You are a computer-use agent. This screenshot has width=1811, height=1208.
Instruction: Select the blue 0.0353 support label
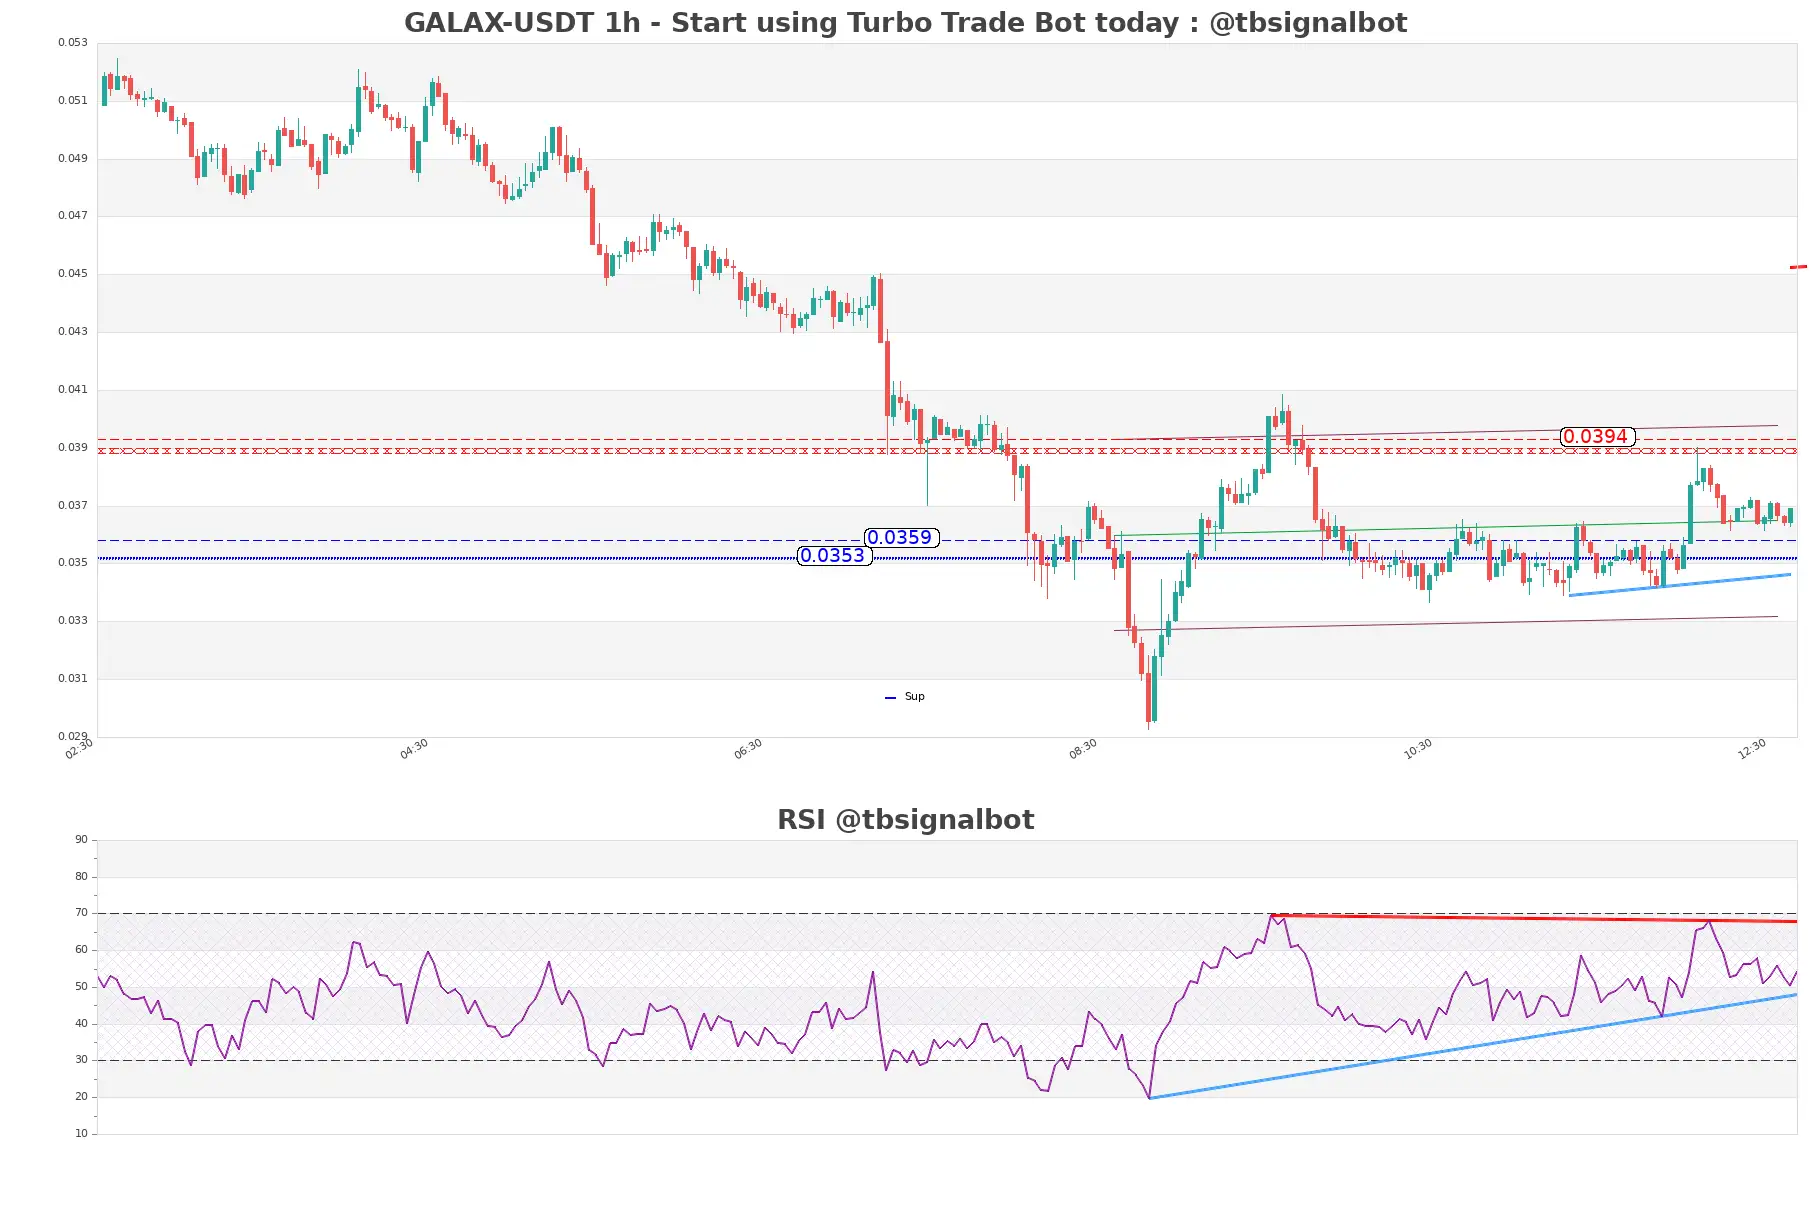tap(834, 556)
